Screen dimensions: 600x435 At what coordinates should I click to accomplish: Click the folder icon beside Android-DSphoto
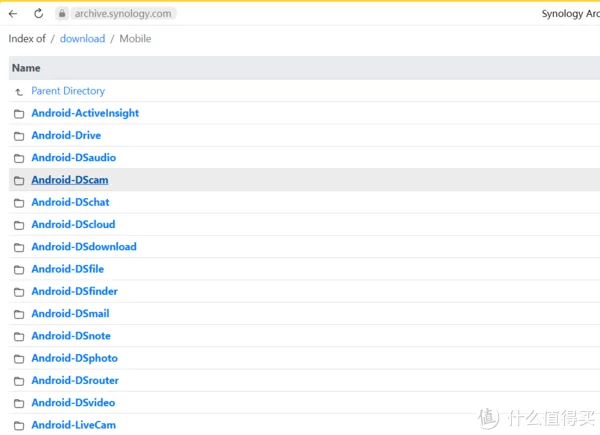click(x=19, y=359)
